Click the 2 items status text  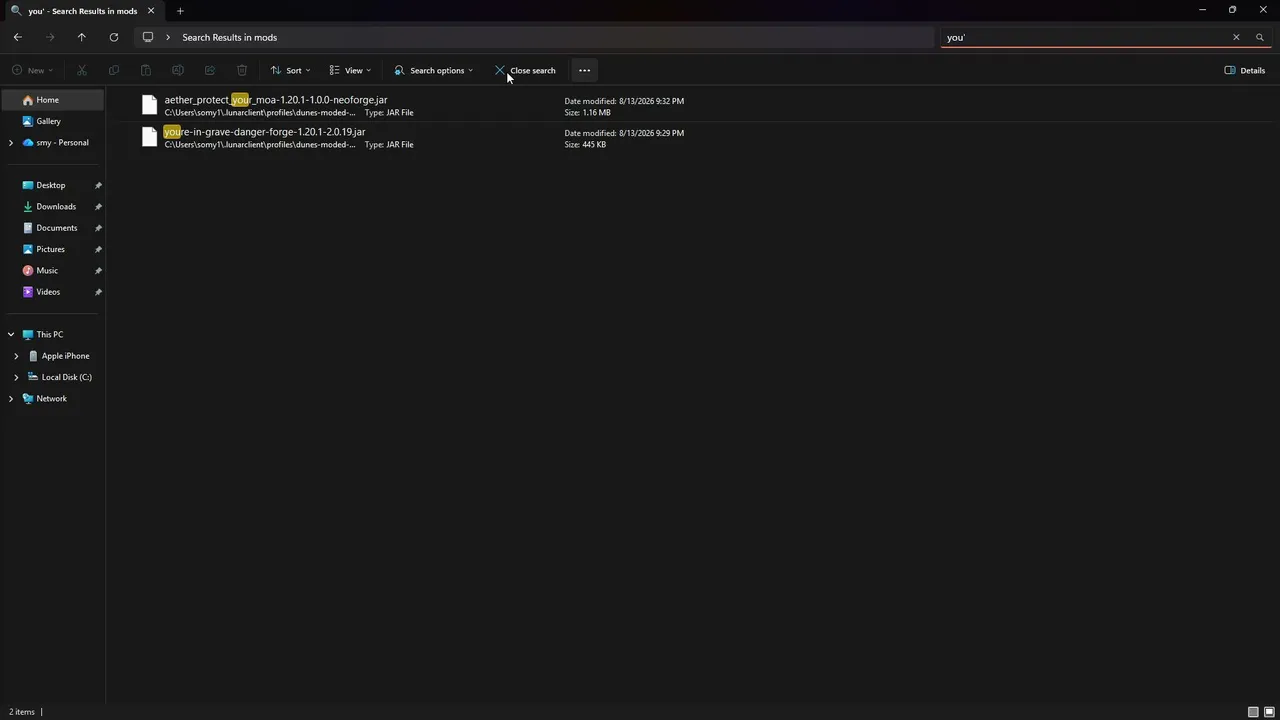22,712
